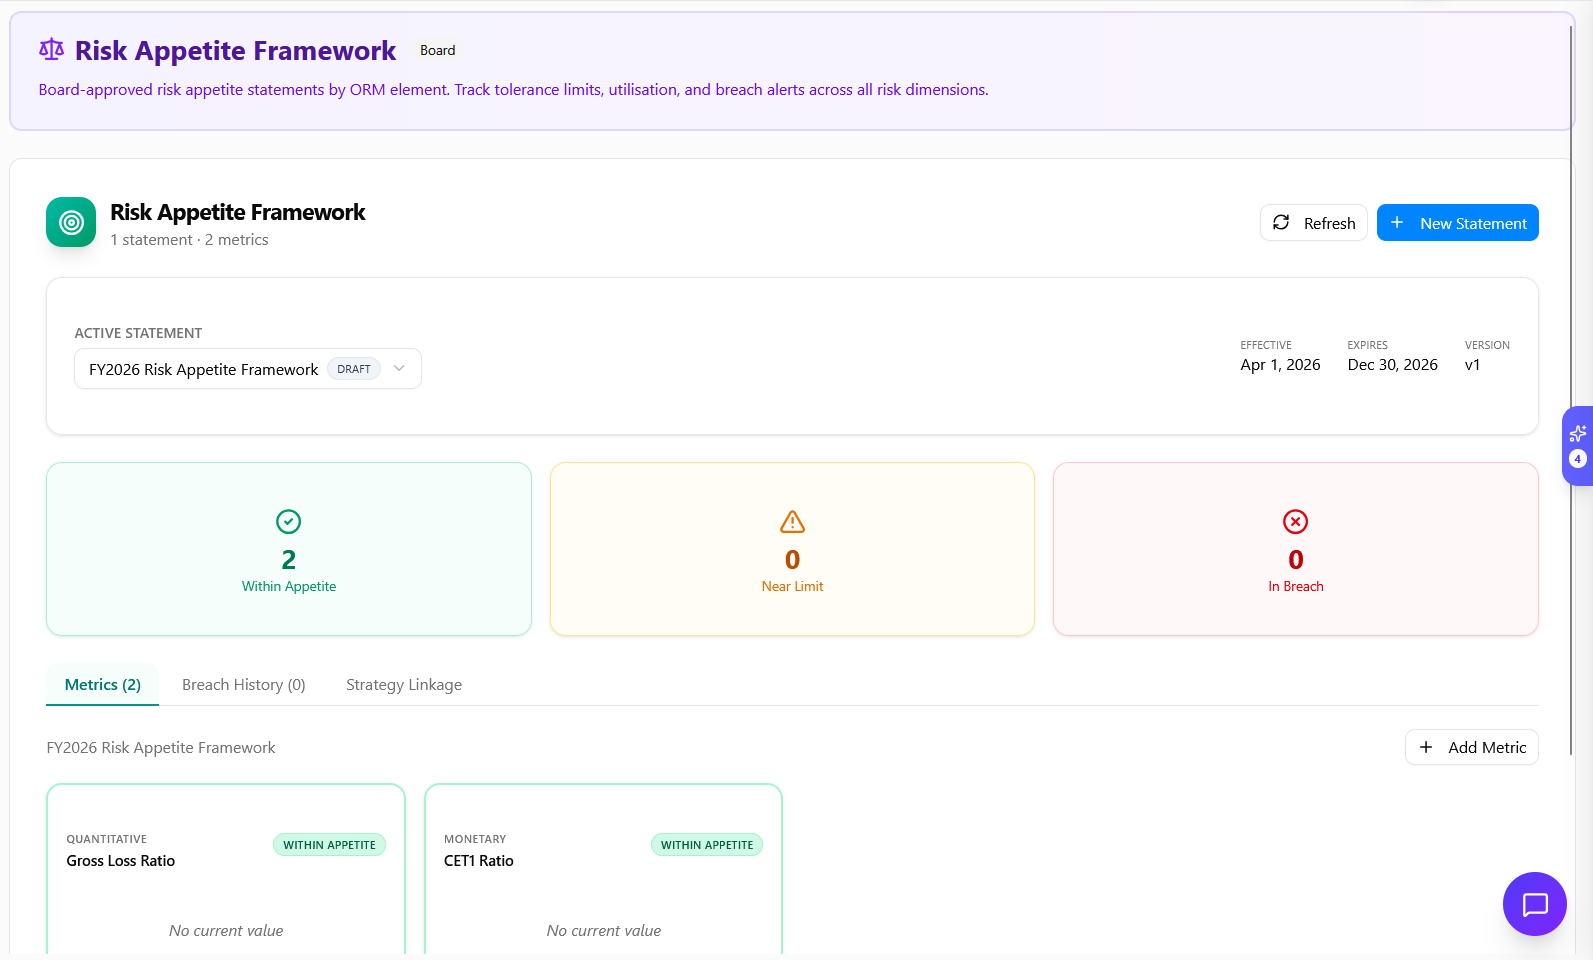The image size is (1593, 960).
Task: Open the AI sparkle side panel
Action: (x=1578, y=445)
